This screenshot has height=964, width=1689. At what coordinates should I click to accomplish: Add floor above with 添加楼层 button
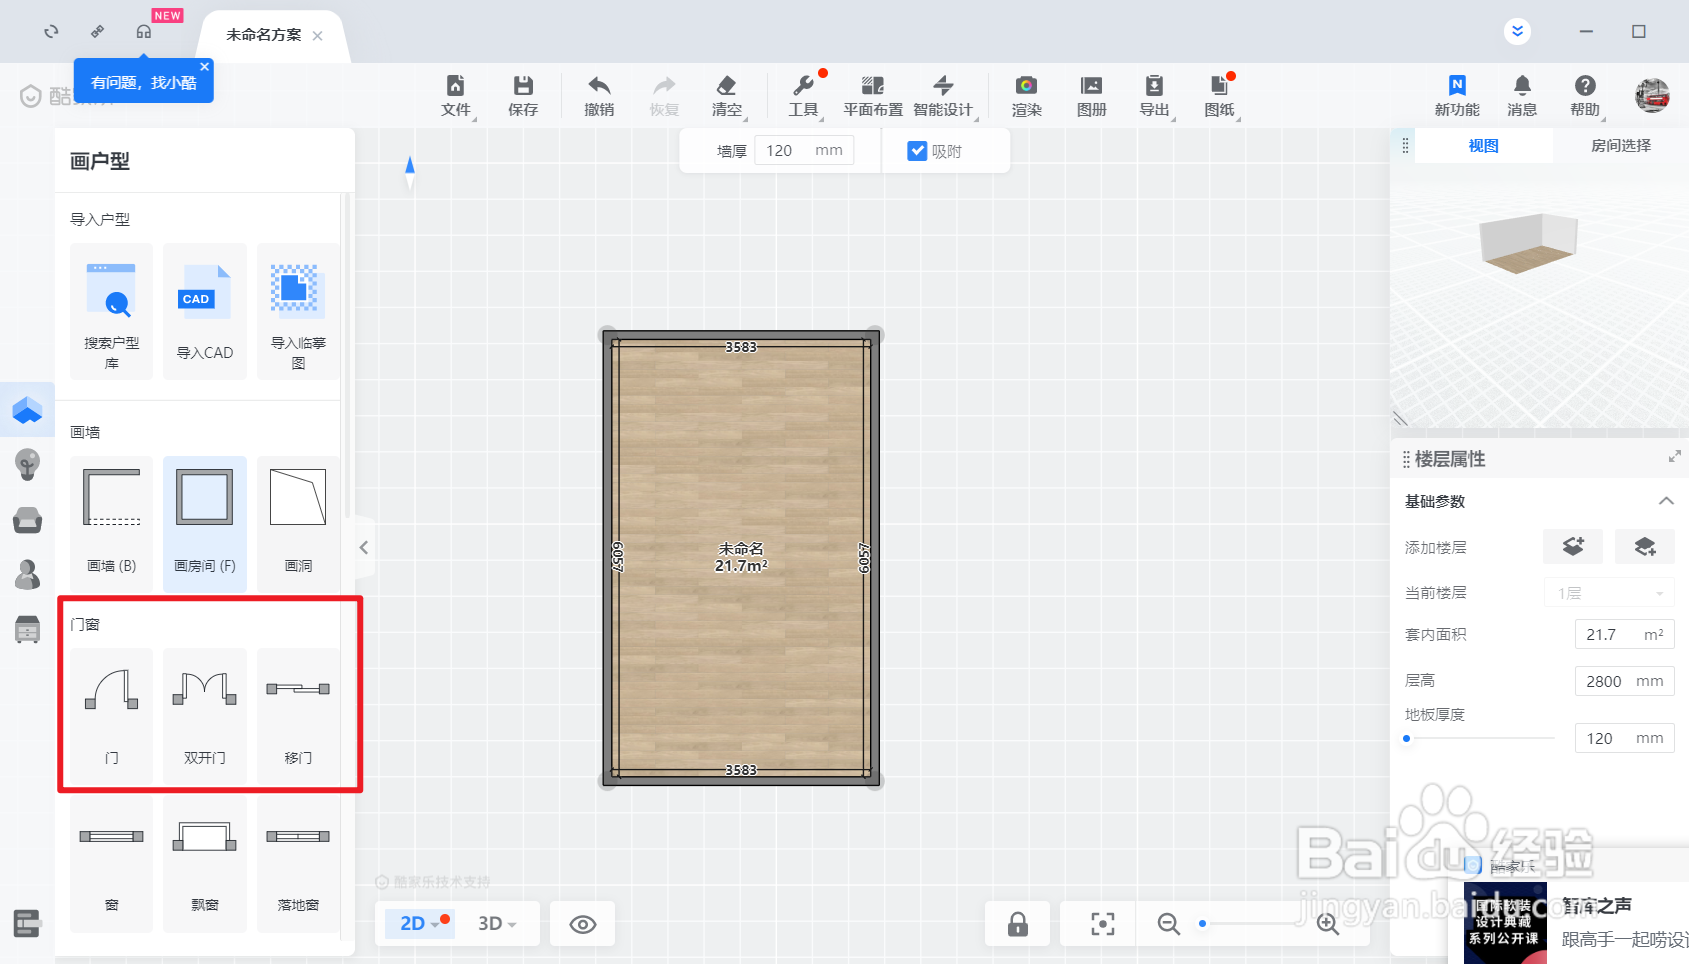click(x=1573, y=547)
